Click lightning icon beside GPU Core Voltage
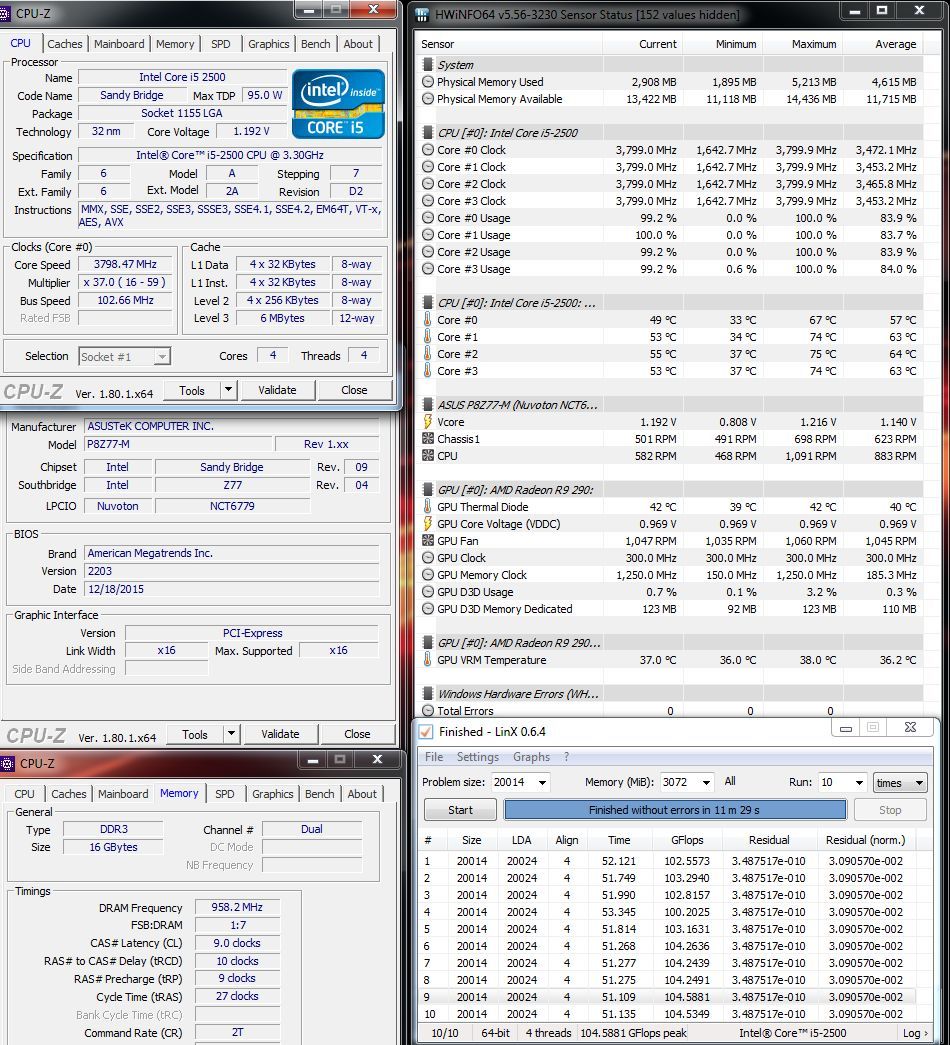 click(x=428, y=524)
